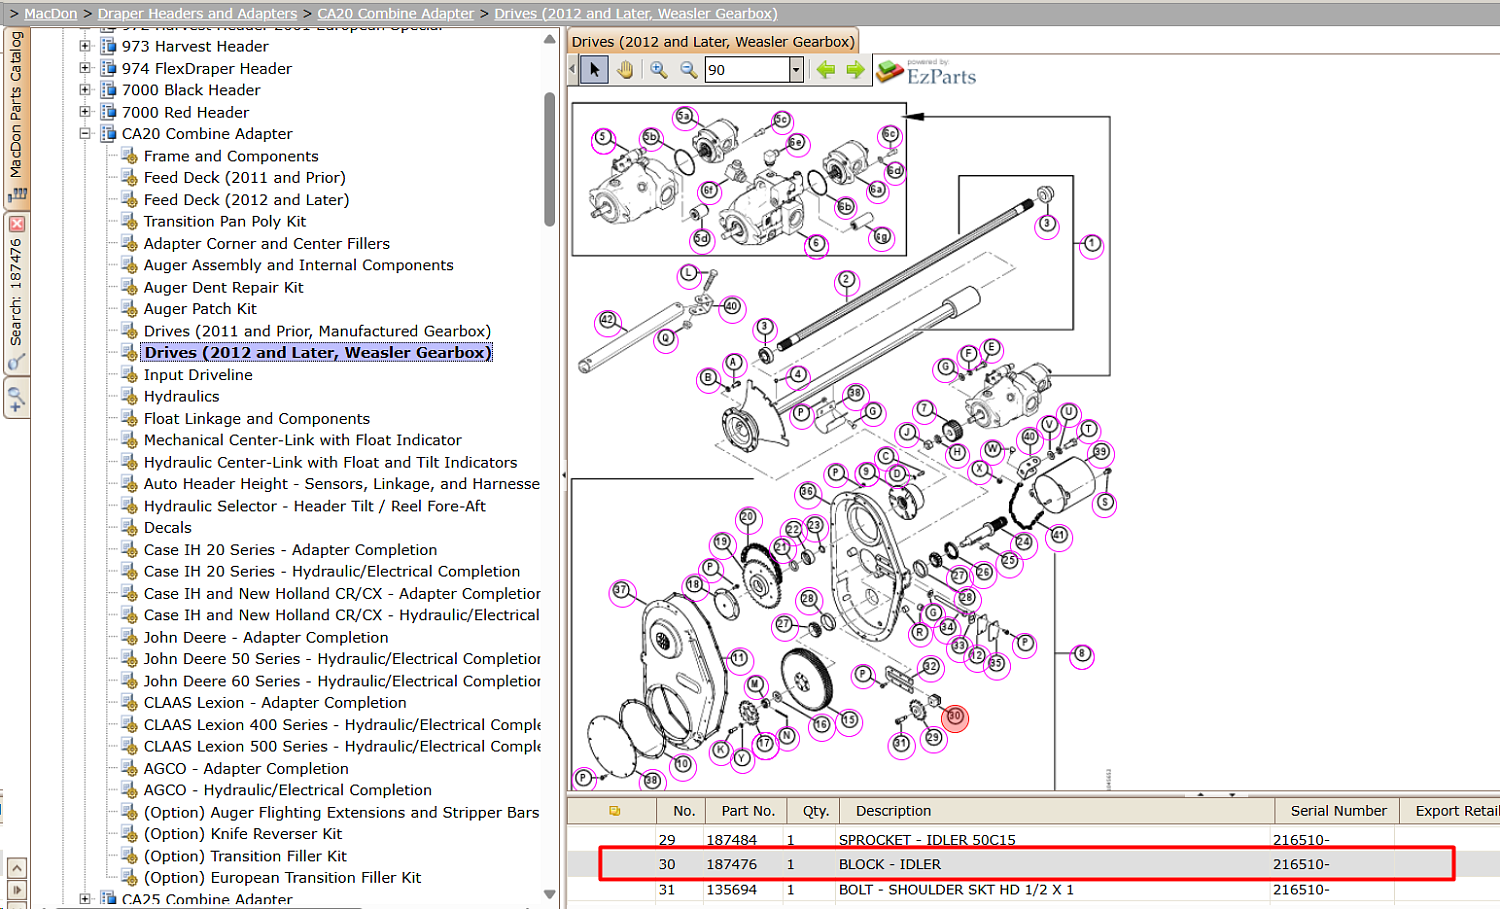Open CA20 Combine Adapter breadcrumb link
This screenshot has height=909, width=1500.
pos(395,13)
